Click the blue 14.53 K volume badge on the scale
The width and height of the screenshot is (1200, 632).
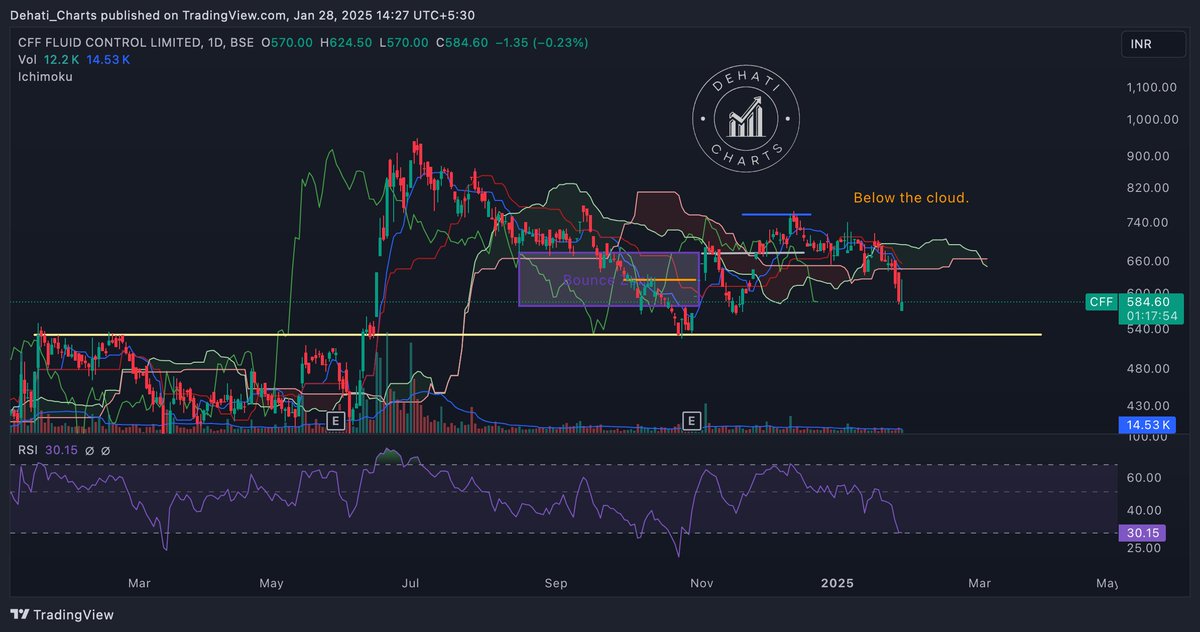pyautogui.click(x=1147, y=424)
